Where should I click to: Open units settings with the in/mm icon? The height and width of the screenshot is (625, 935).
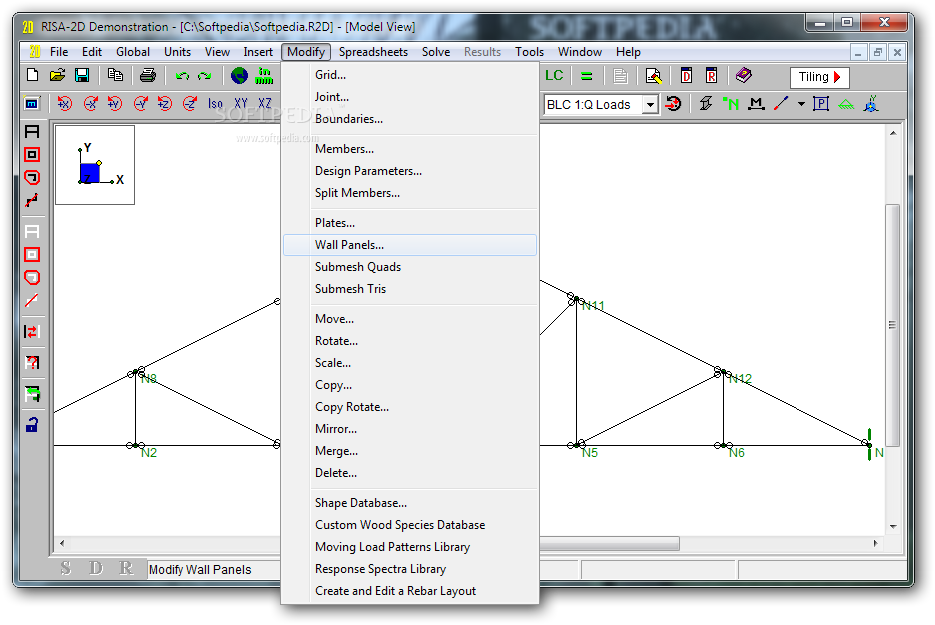(x=264, y=76)
